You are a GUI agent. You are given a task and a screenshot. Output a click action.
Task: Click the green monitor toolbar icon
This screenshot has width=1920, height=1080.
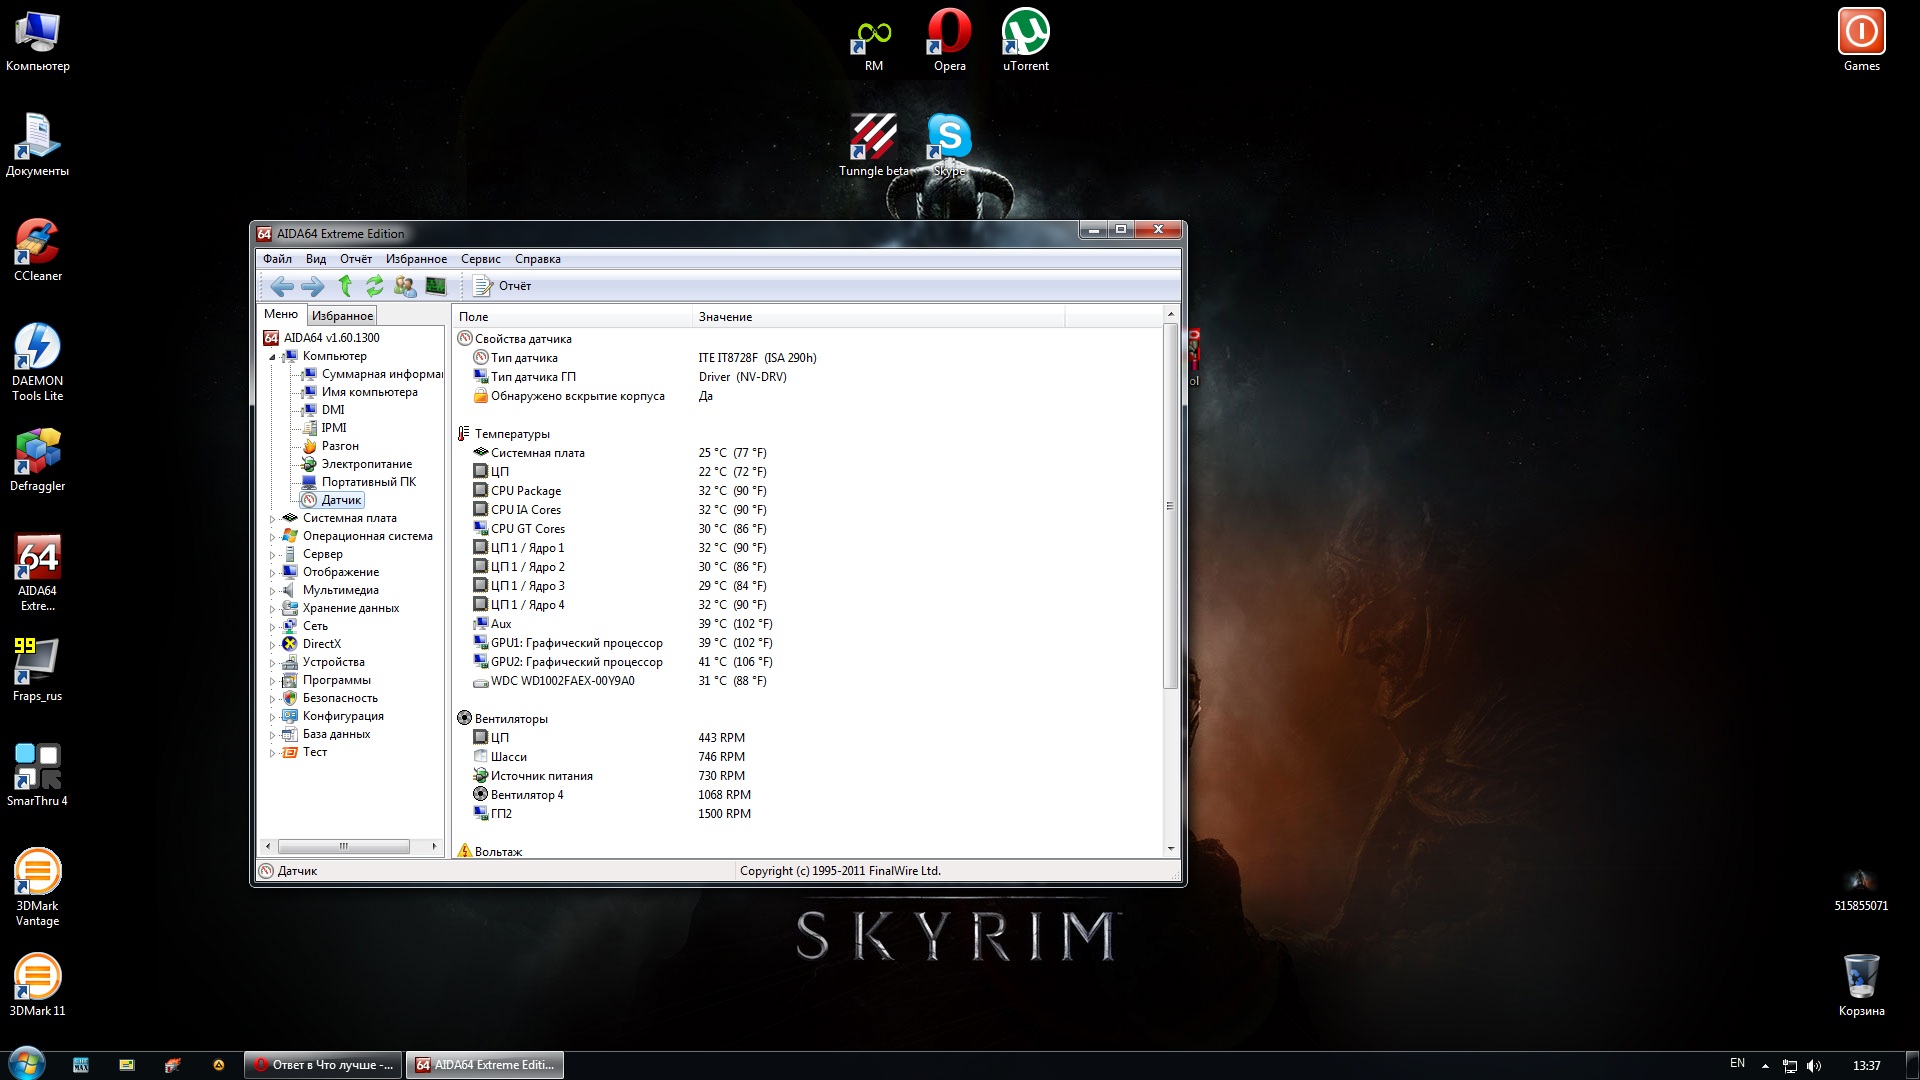pyautogui.click(x=436, y=287)
